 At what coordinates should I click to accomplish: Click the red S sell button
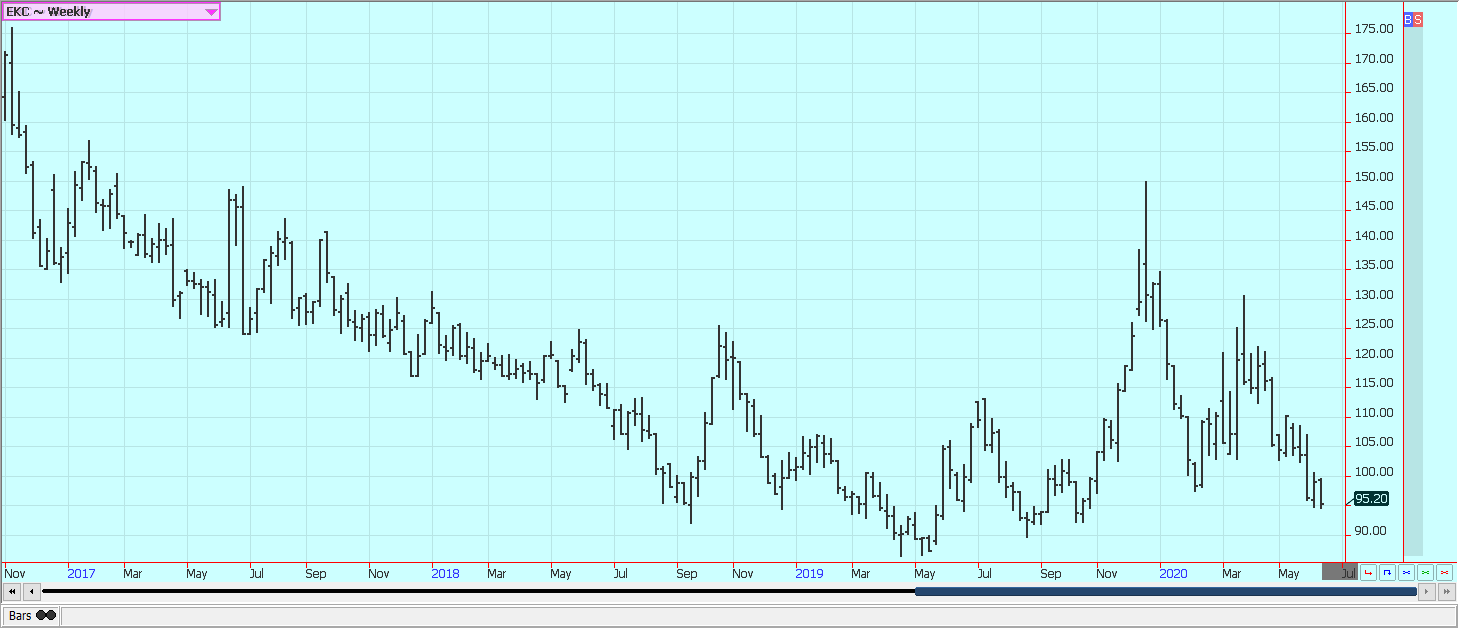[1418, 19]
